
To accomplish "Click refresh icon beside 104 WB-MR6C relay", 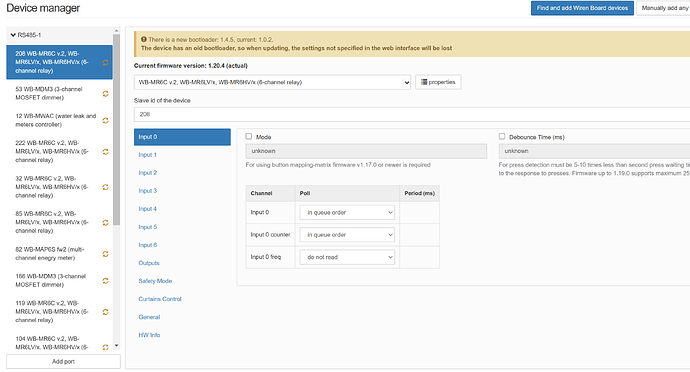I will pos(106,347).
